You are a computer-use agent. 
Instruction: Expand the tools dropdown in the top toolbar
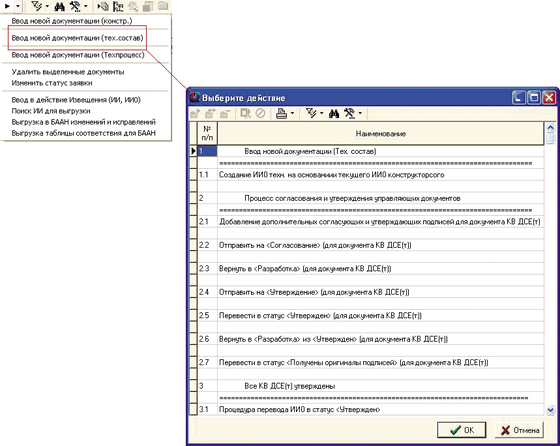tap(85, 6)
